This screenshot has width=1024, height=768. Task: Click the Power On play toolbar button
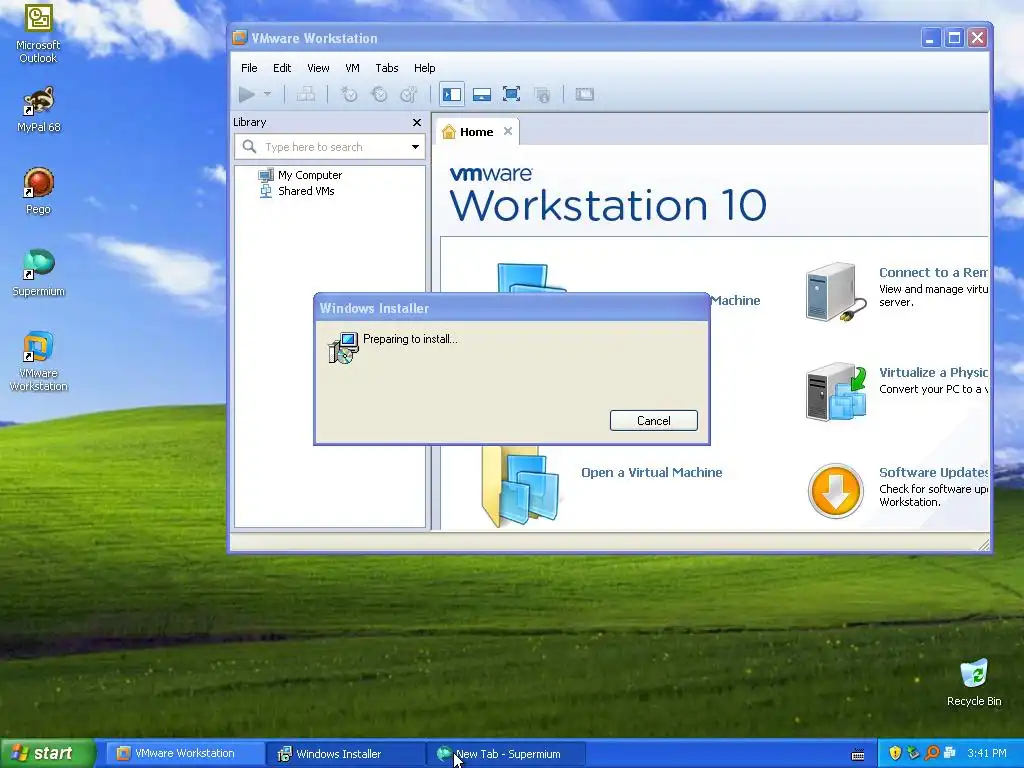(x=247, y=95)
